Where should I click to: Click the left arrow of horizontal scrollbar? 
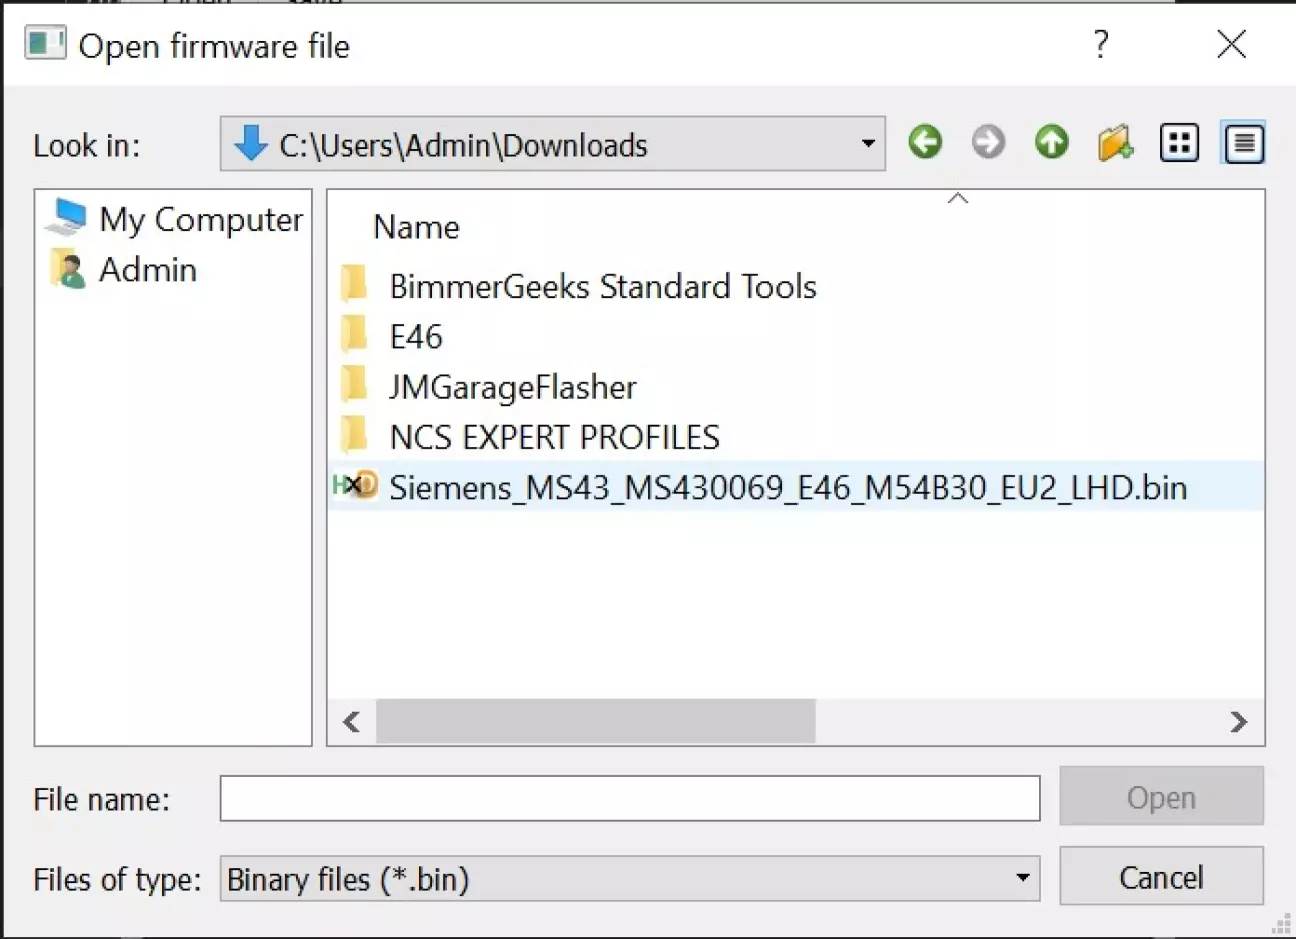click(351, 721)
